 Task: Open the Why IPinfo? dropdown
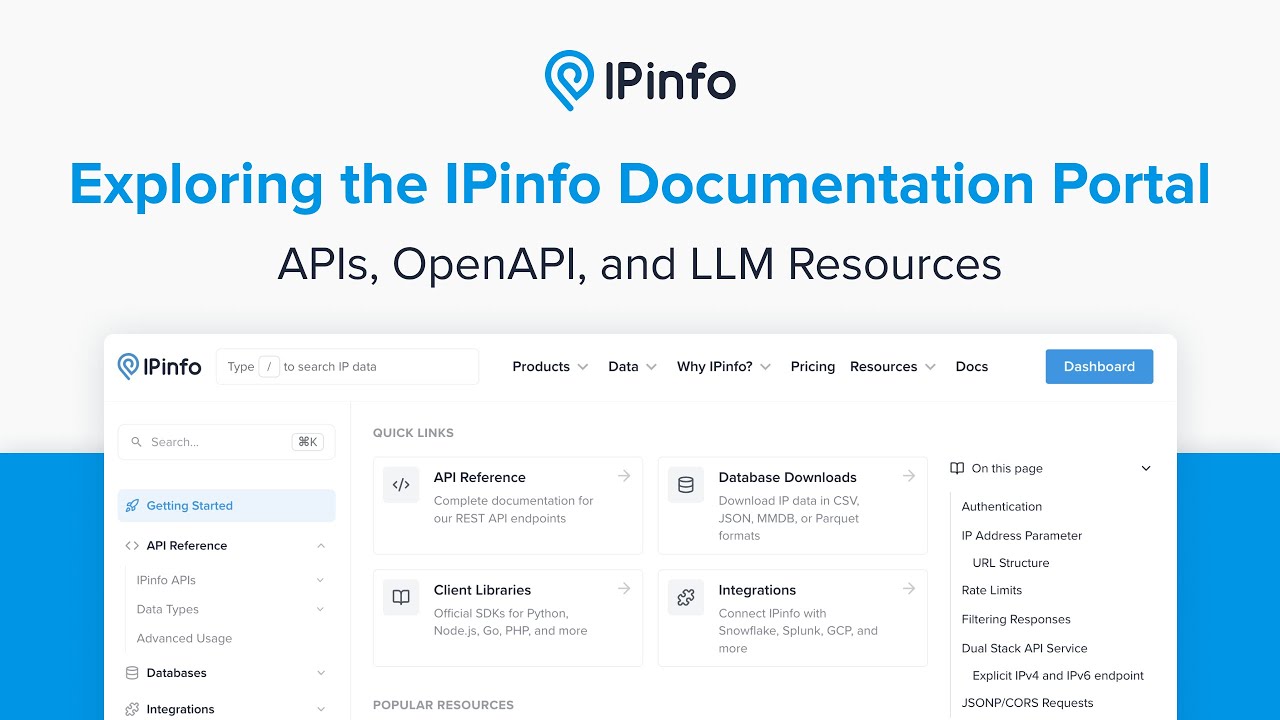(x=724, y=367)
